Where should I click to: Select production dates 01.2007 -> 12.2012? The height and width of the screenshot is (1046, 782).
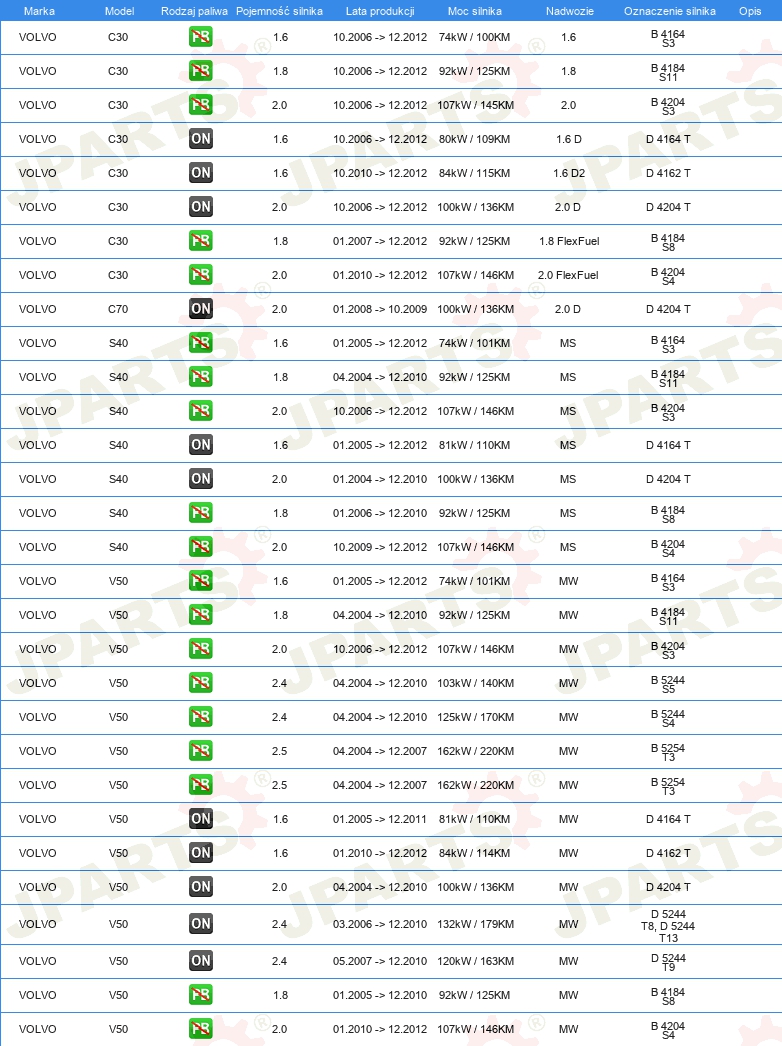380,241
